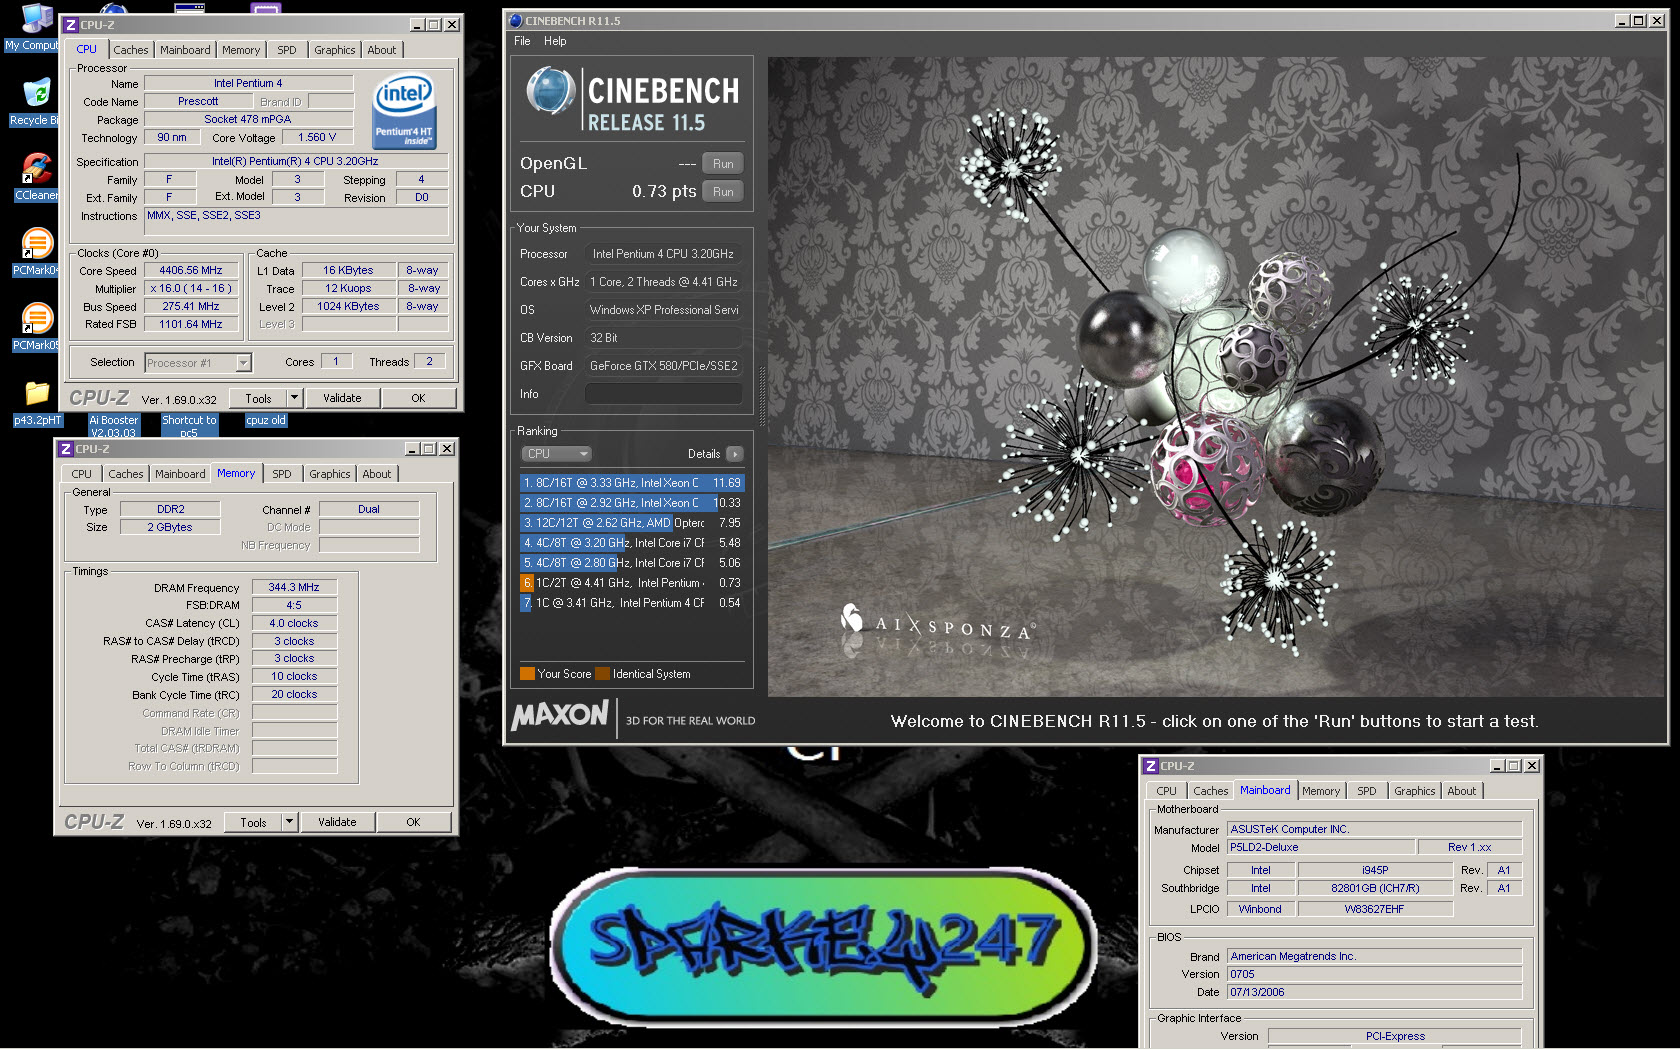This screenshot has height=1050, width=1680.
Task: Open the Shortcut to pc5 item
Action: point(189,426)
